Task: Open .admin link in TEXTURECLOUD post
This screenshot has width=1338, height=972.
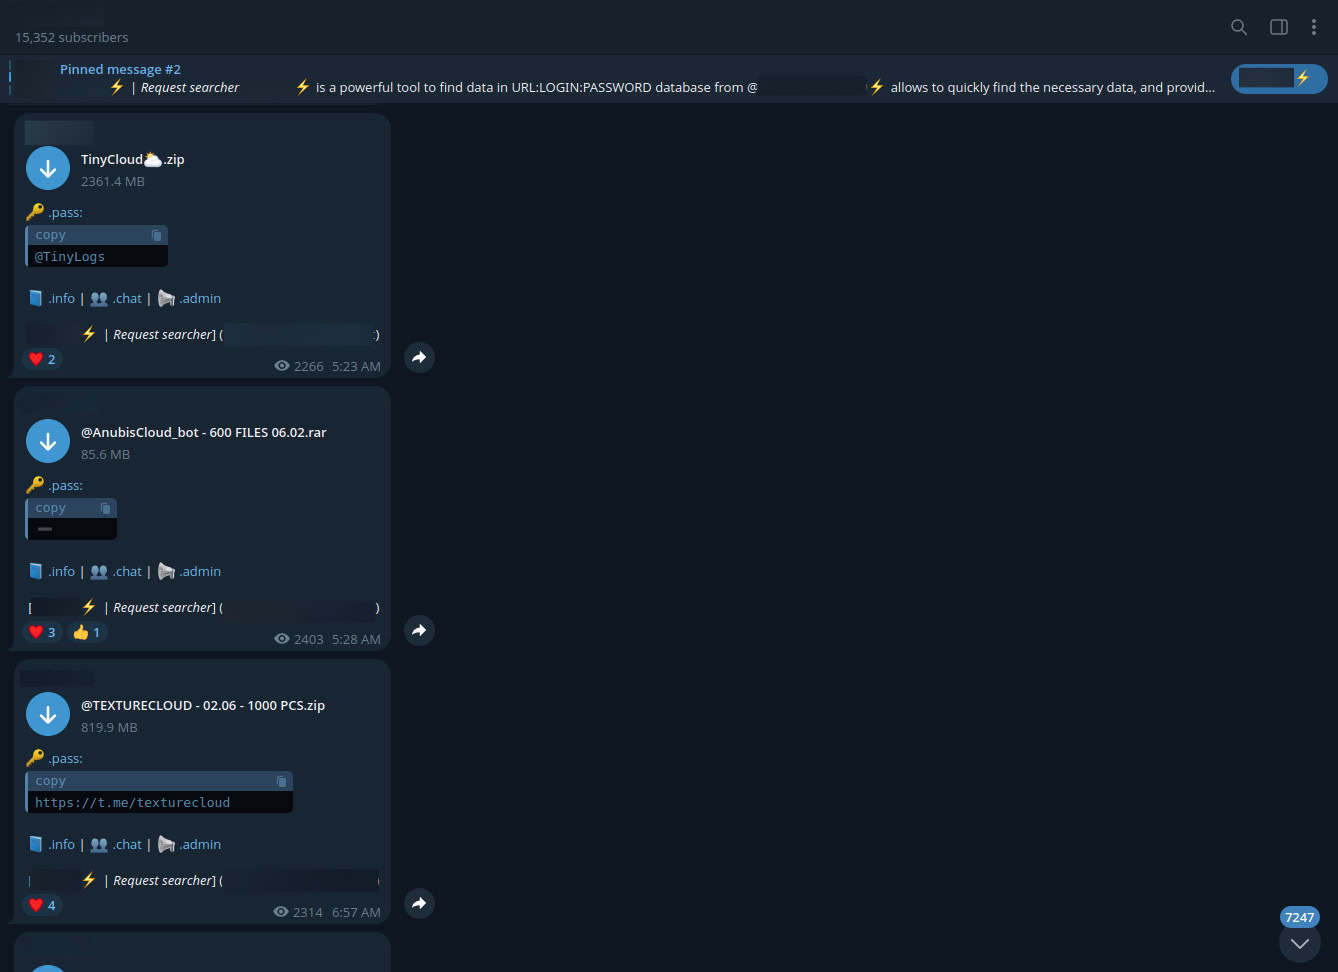Action: [x=200, y=844]
